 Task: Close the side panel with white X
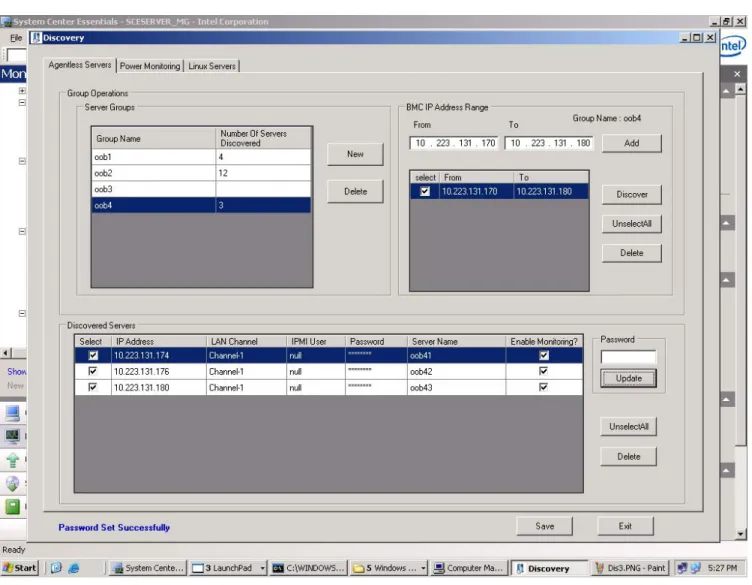(x=737, y=74)
